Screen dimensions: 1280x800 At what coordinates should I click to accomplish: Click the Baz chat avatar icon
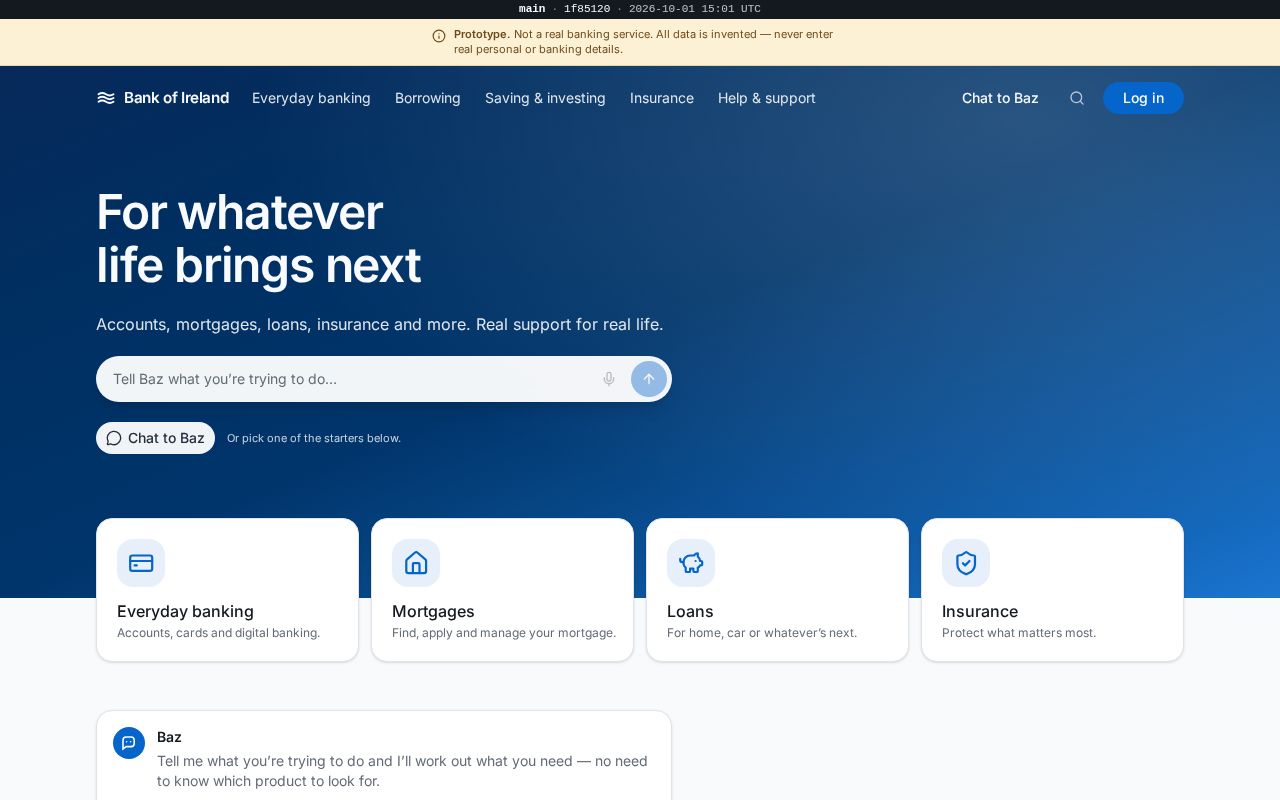[129, 743]
